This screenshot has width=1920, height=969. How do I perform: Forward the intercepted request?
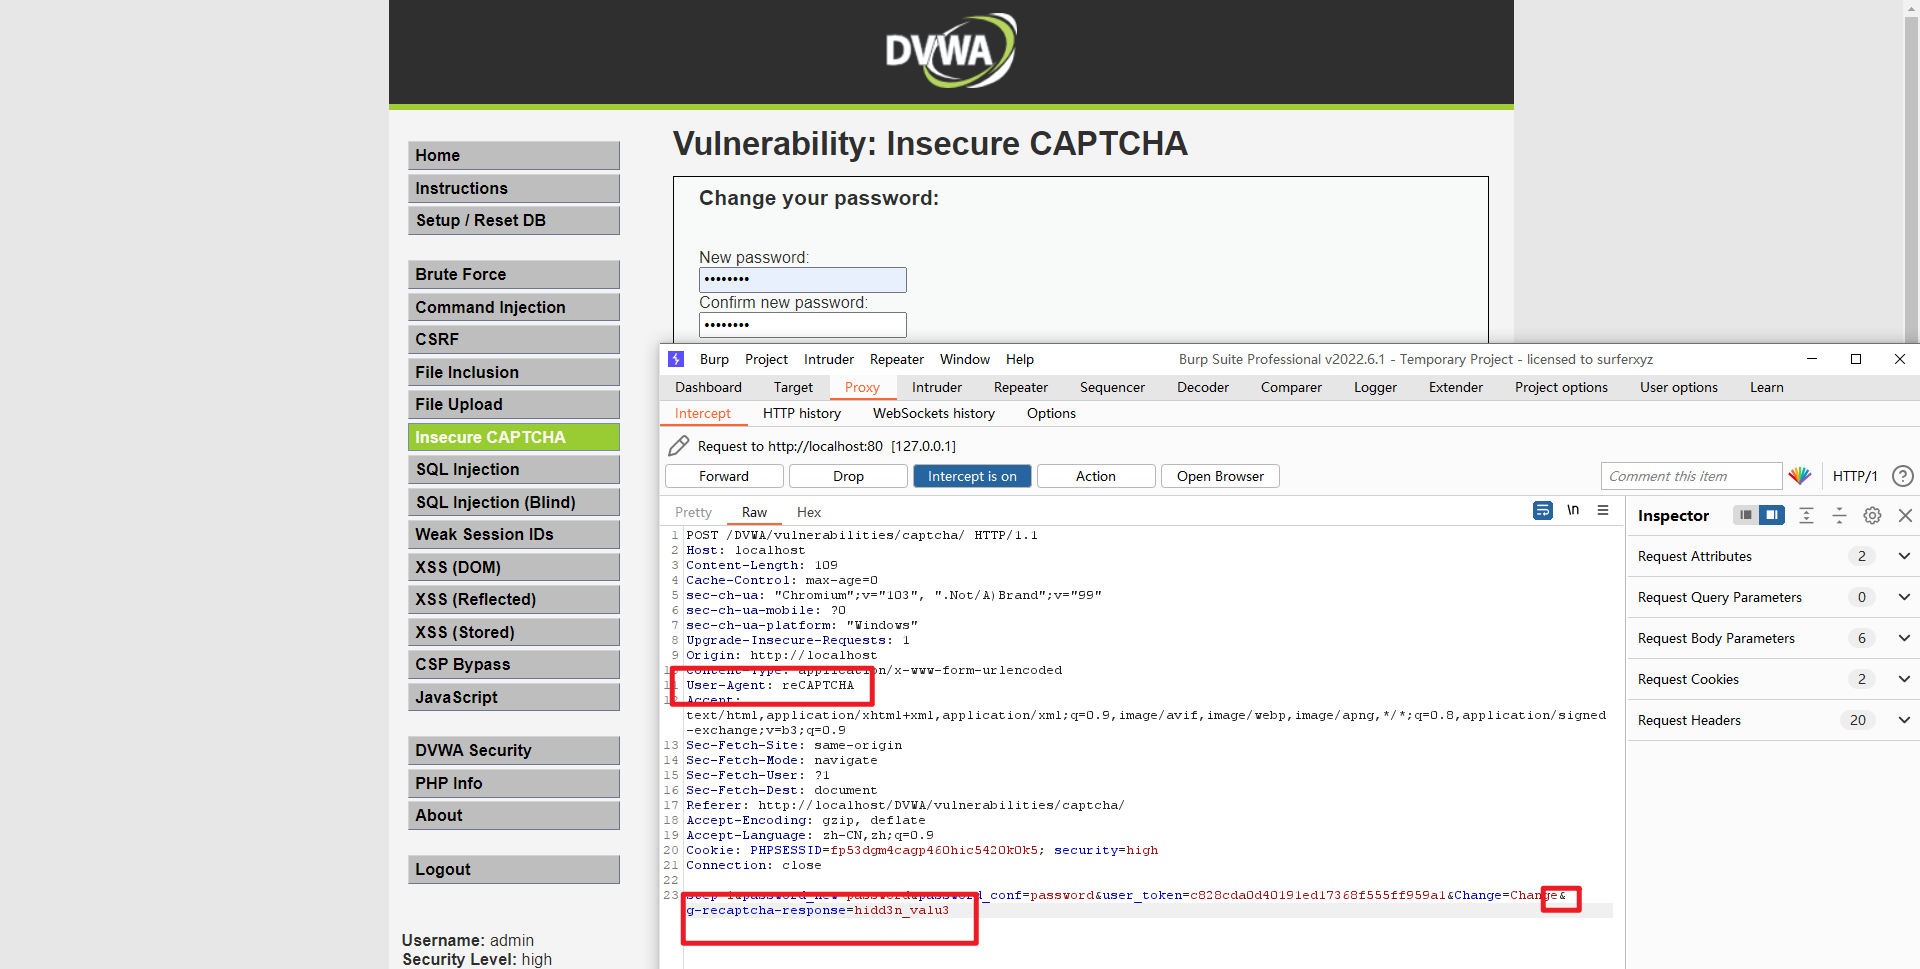click(x=724, y=476)
